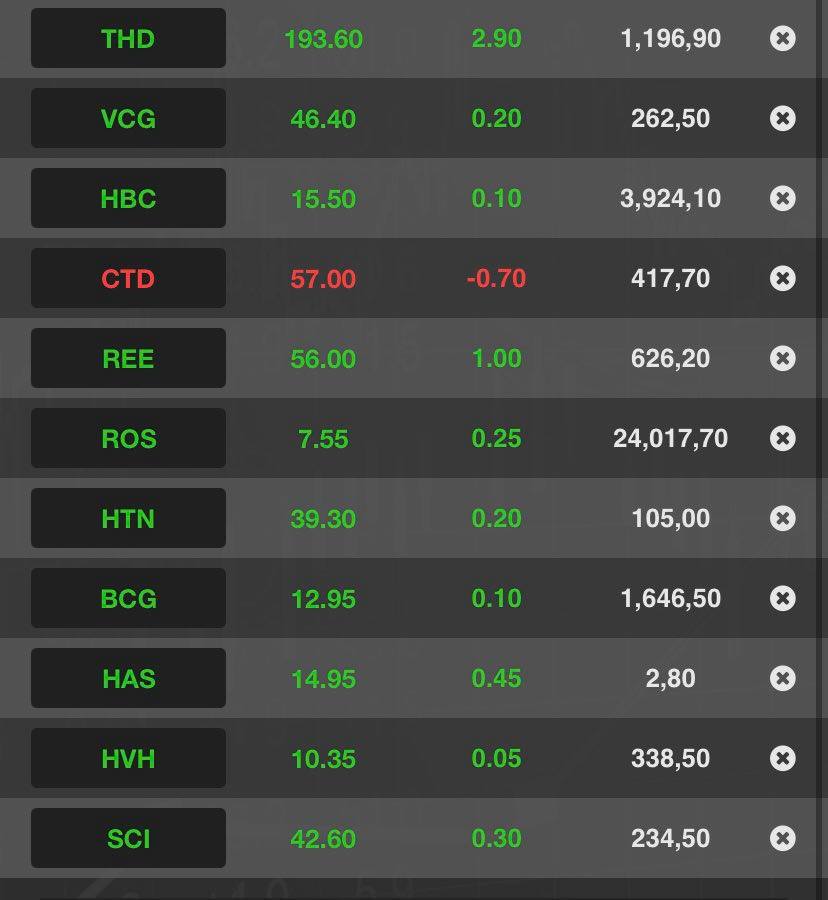Screen dimensions: 828x900
Task: Remove ROS from the list
Action: tap(783, 438)
